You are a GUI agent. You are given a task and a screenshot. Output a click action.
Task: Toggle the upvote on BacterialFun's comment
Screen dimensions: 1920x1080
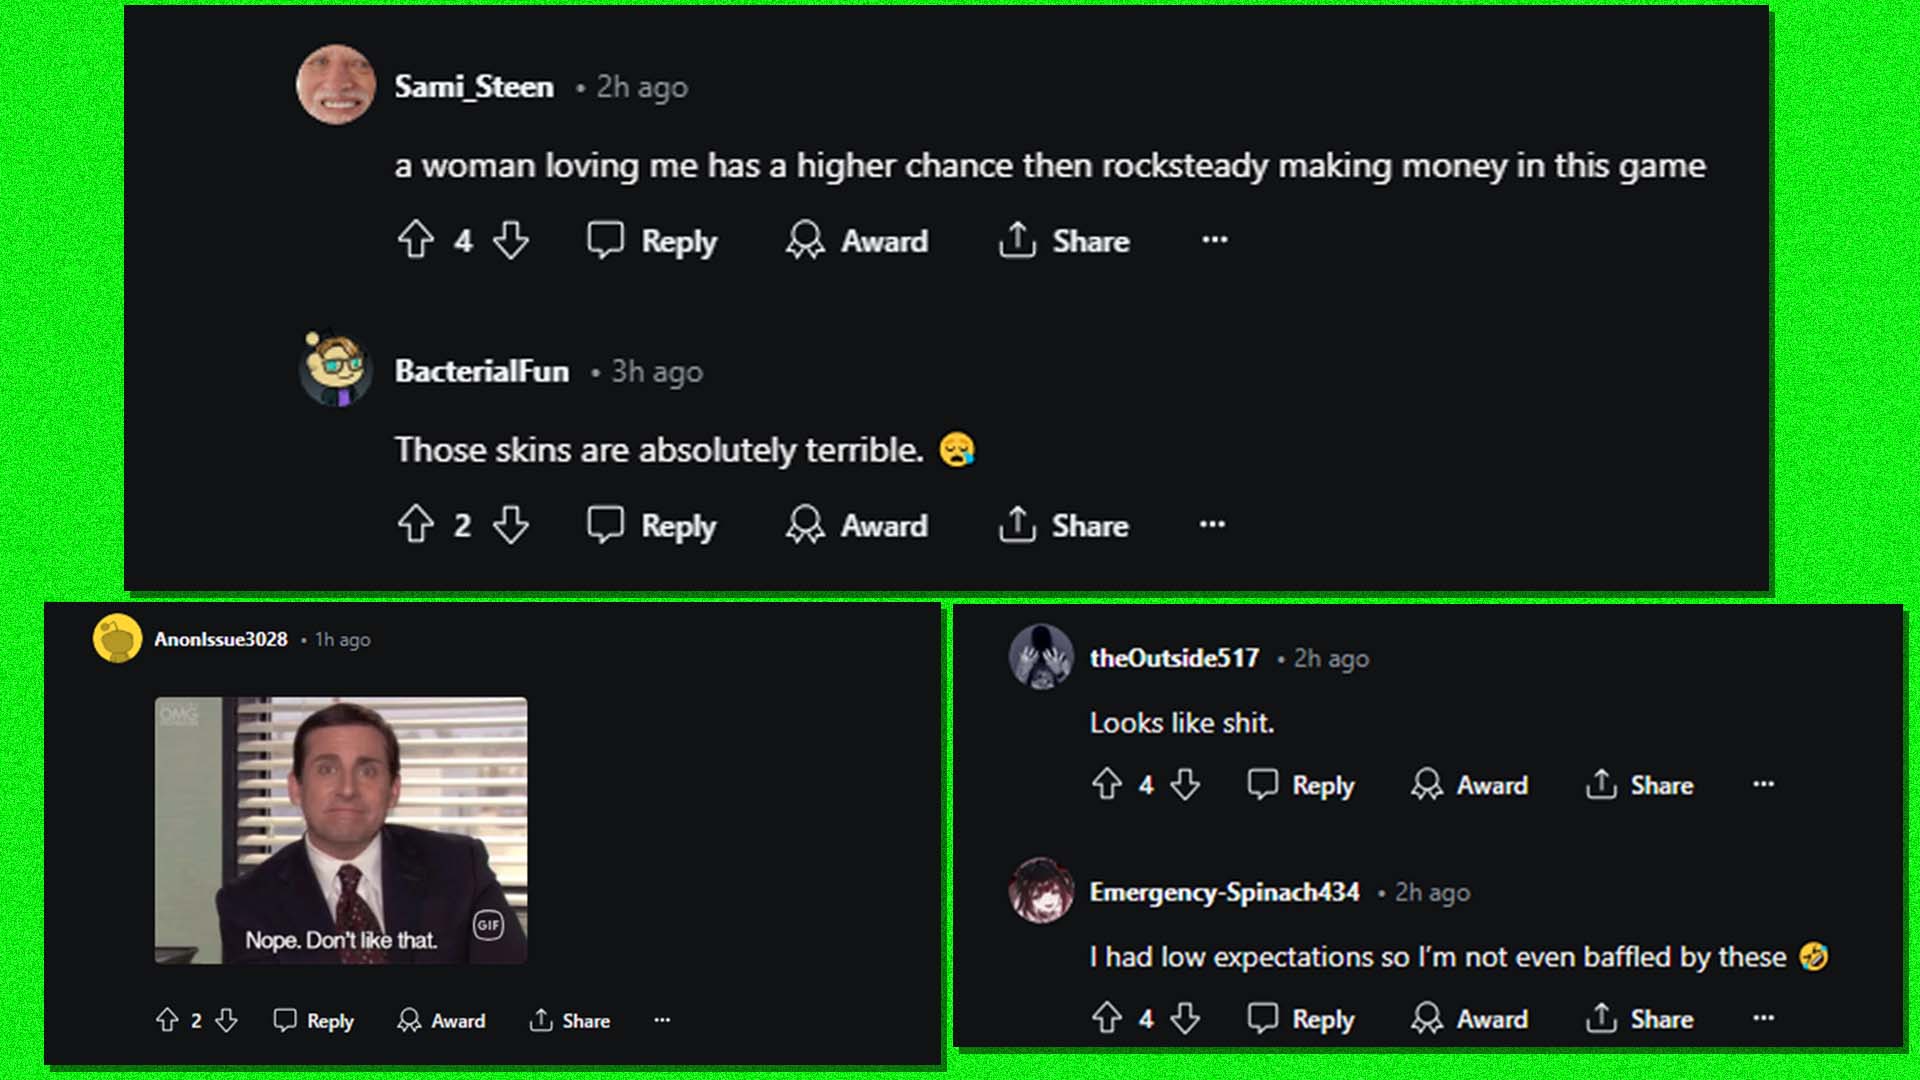(x=416, y=525)
